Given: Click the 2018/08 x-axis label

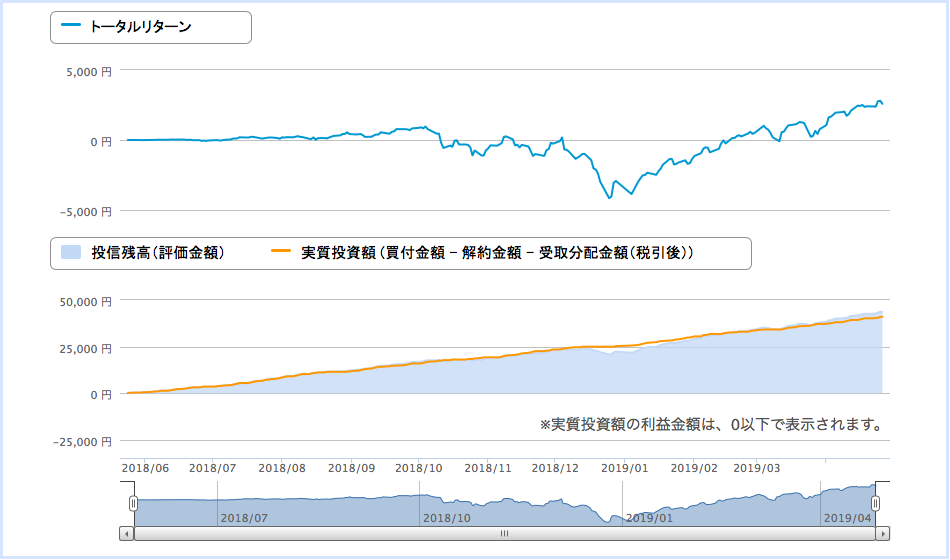Looking at the screenshot, I should tap(282, 468).
